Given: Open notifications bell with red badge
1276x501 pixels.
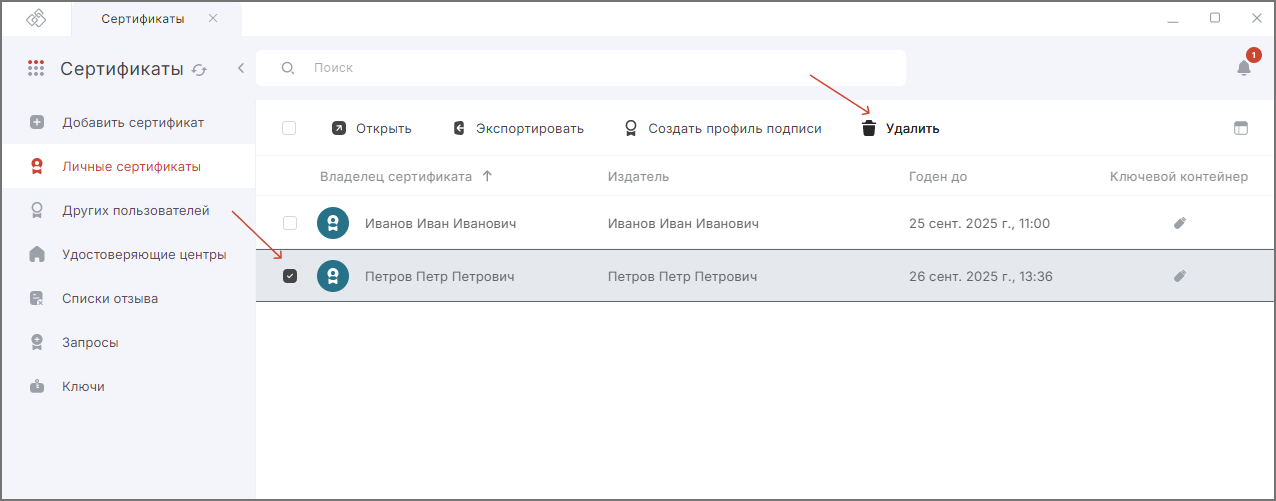Looking at the screenshot, I should (1244, 67).
